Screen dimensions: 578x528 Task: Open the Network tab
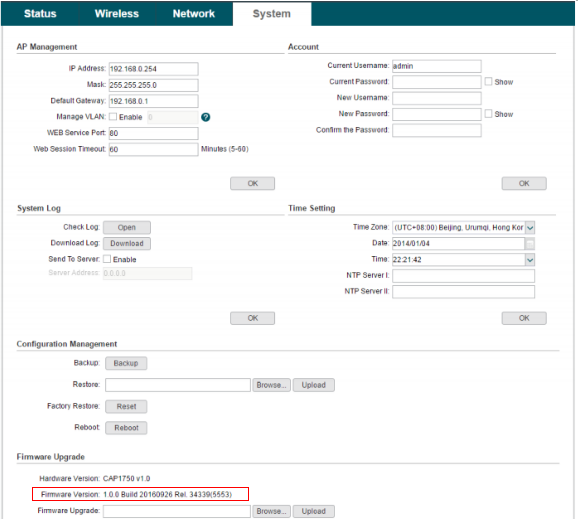point(194,14)
